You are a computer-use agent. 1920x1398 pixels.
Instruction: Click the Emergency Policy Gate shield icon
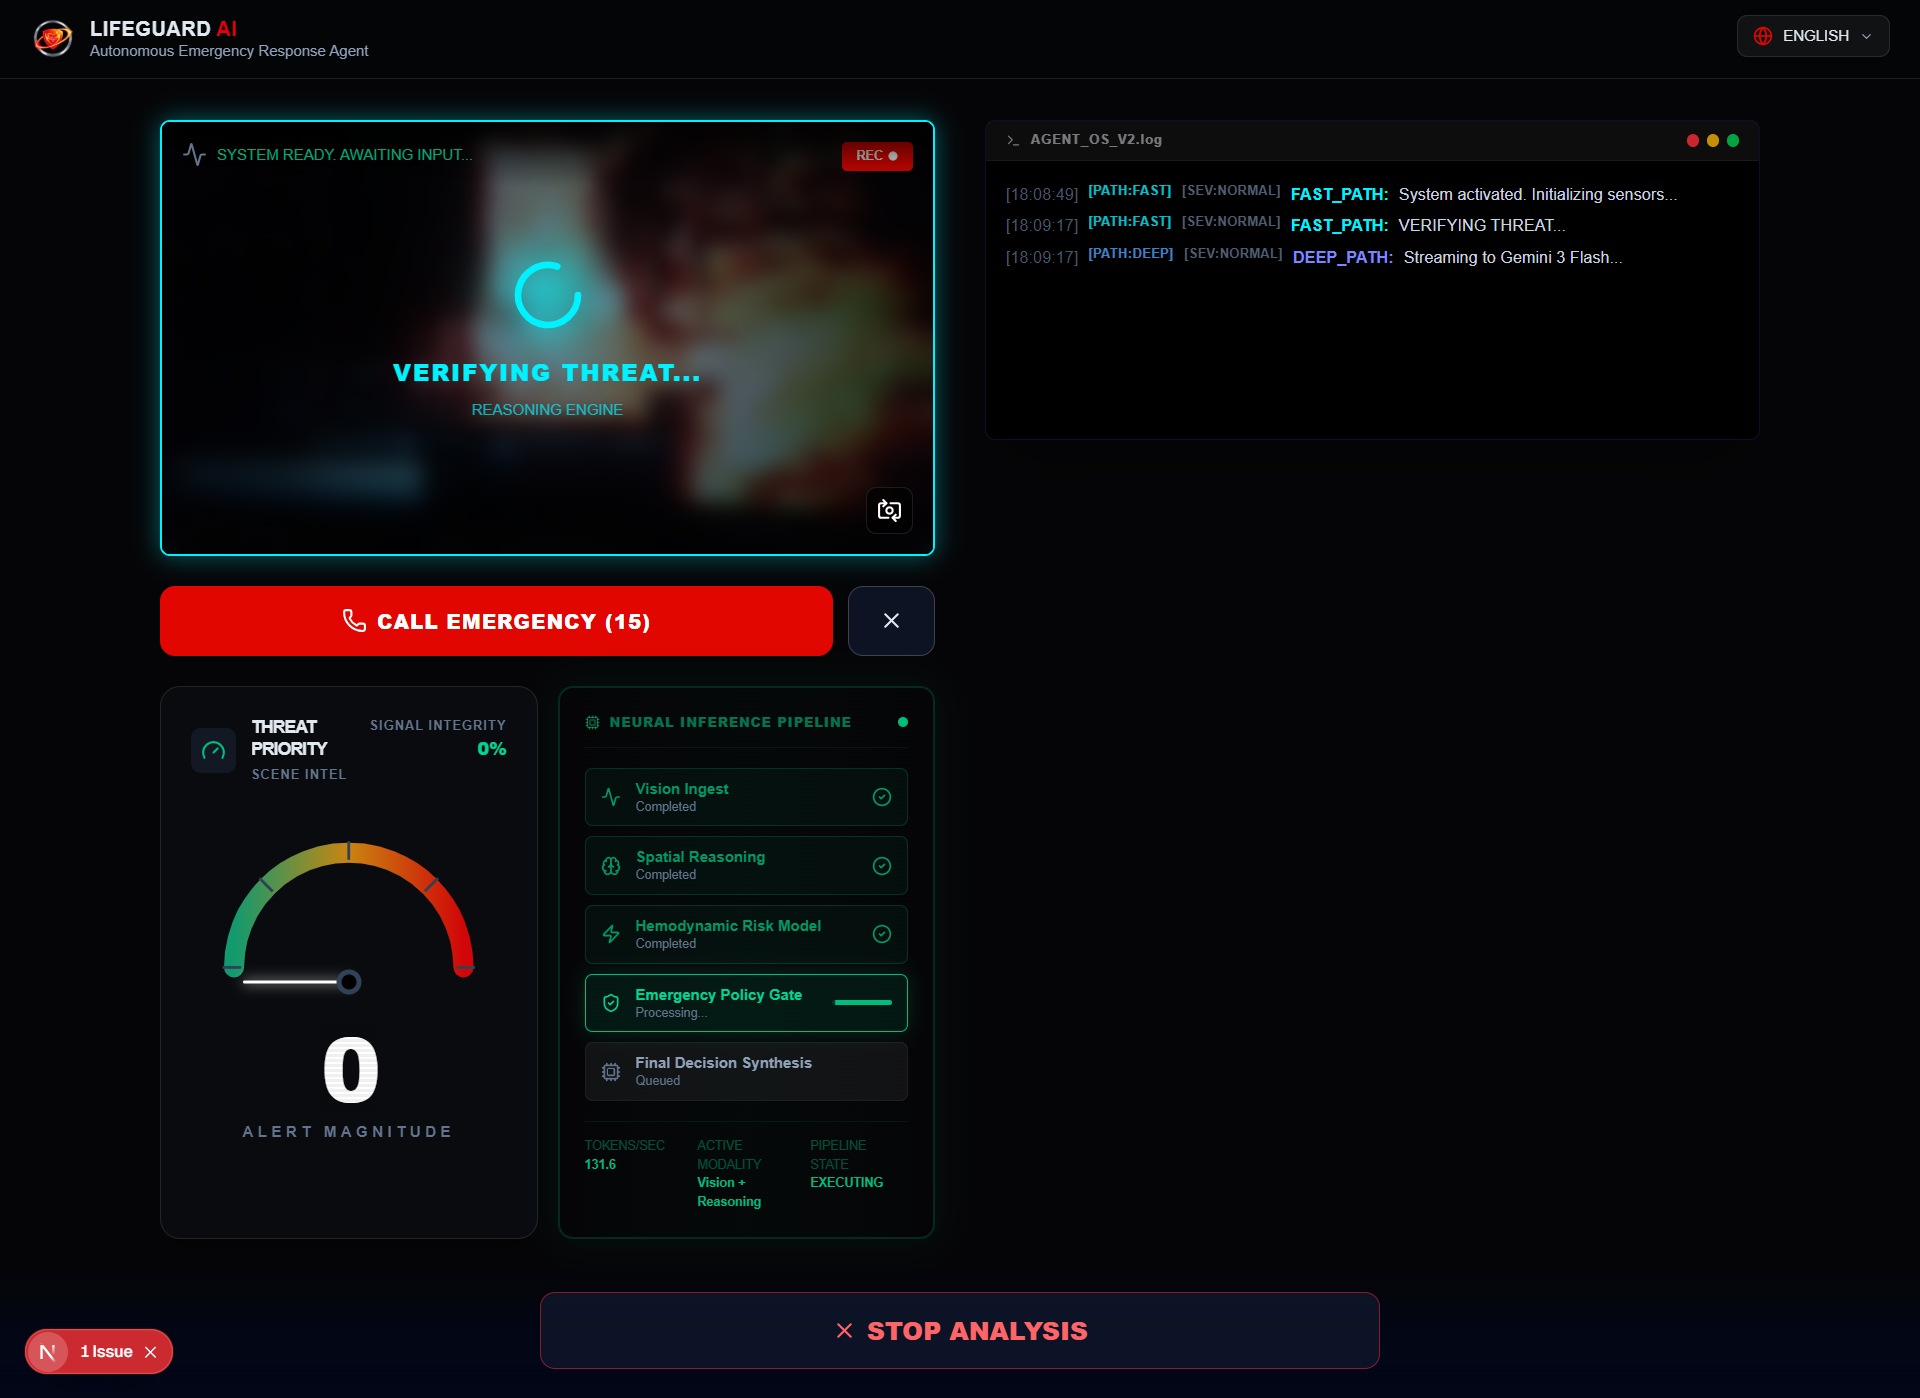pyautogui.click(x=611, y=1003)
